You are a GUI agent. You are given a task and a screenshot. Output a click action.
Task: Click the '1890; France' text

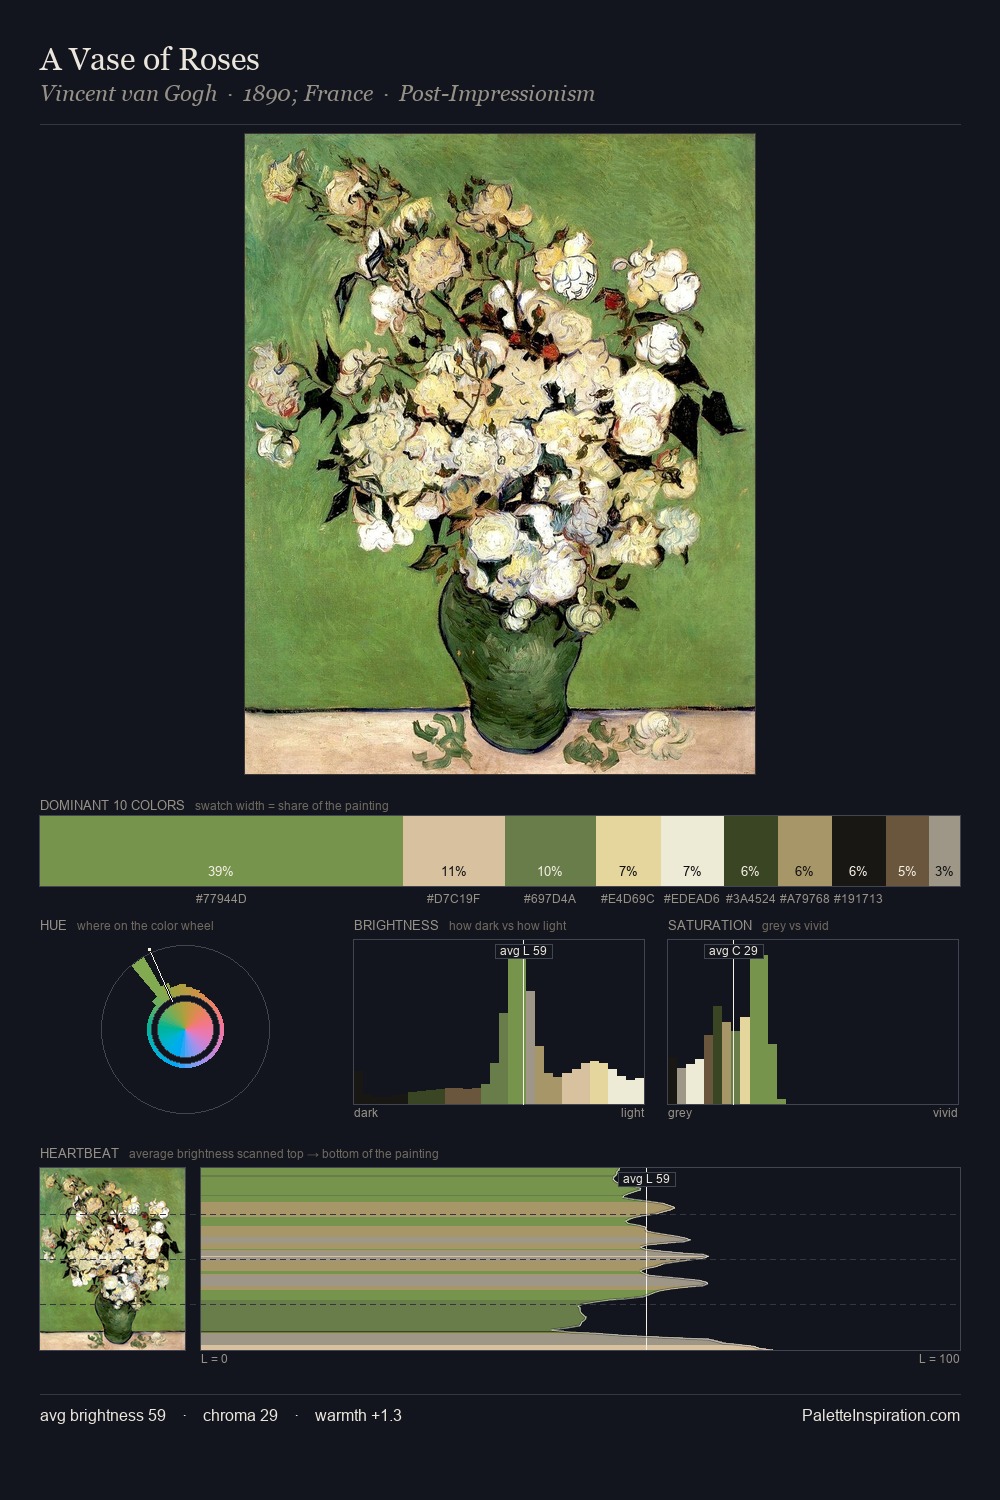[308, 94]
